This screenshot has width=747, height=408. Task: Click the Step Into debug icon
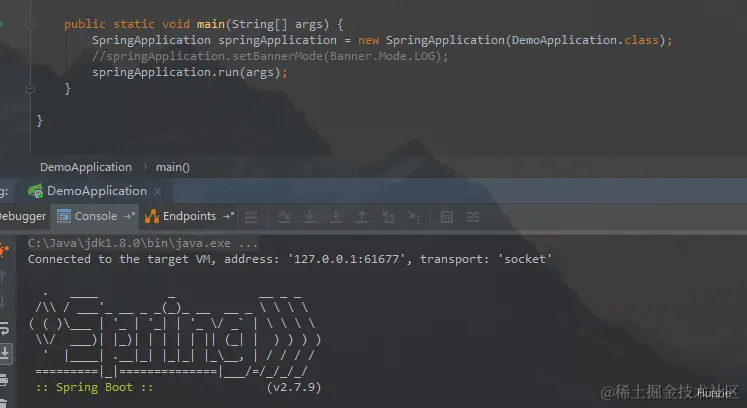pos(336,217)
